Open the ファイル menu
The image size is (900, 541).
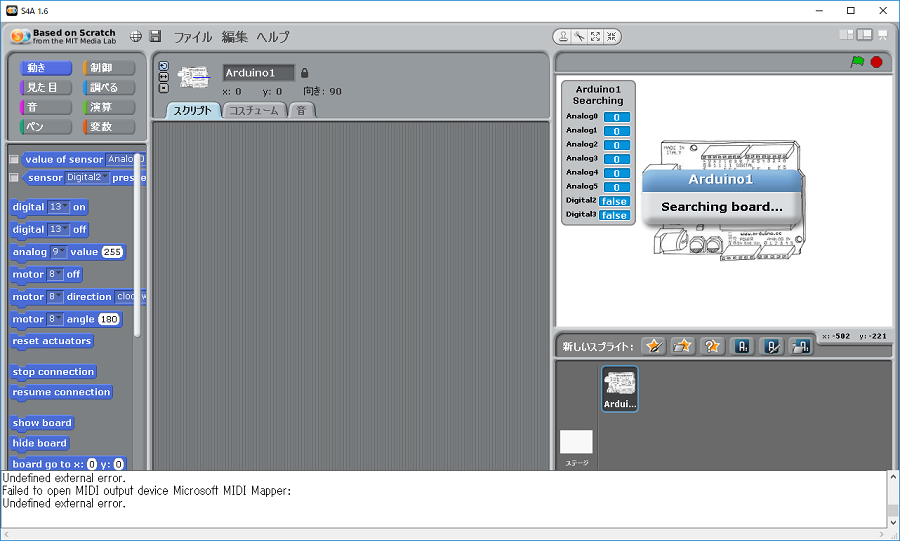tap(193, 37)
